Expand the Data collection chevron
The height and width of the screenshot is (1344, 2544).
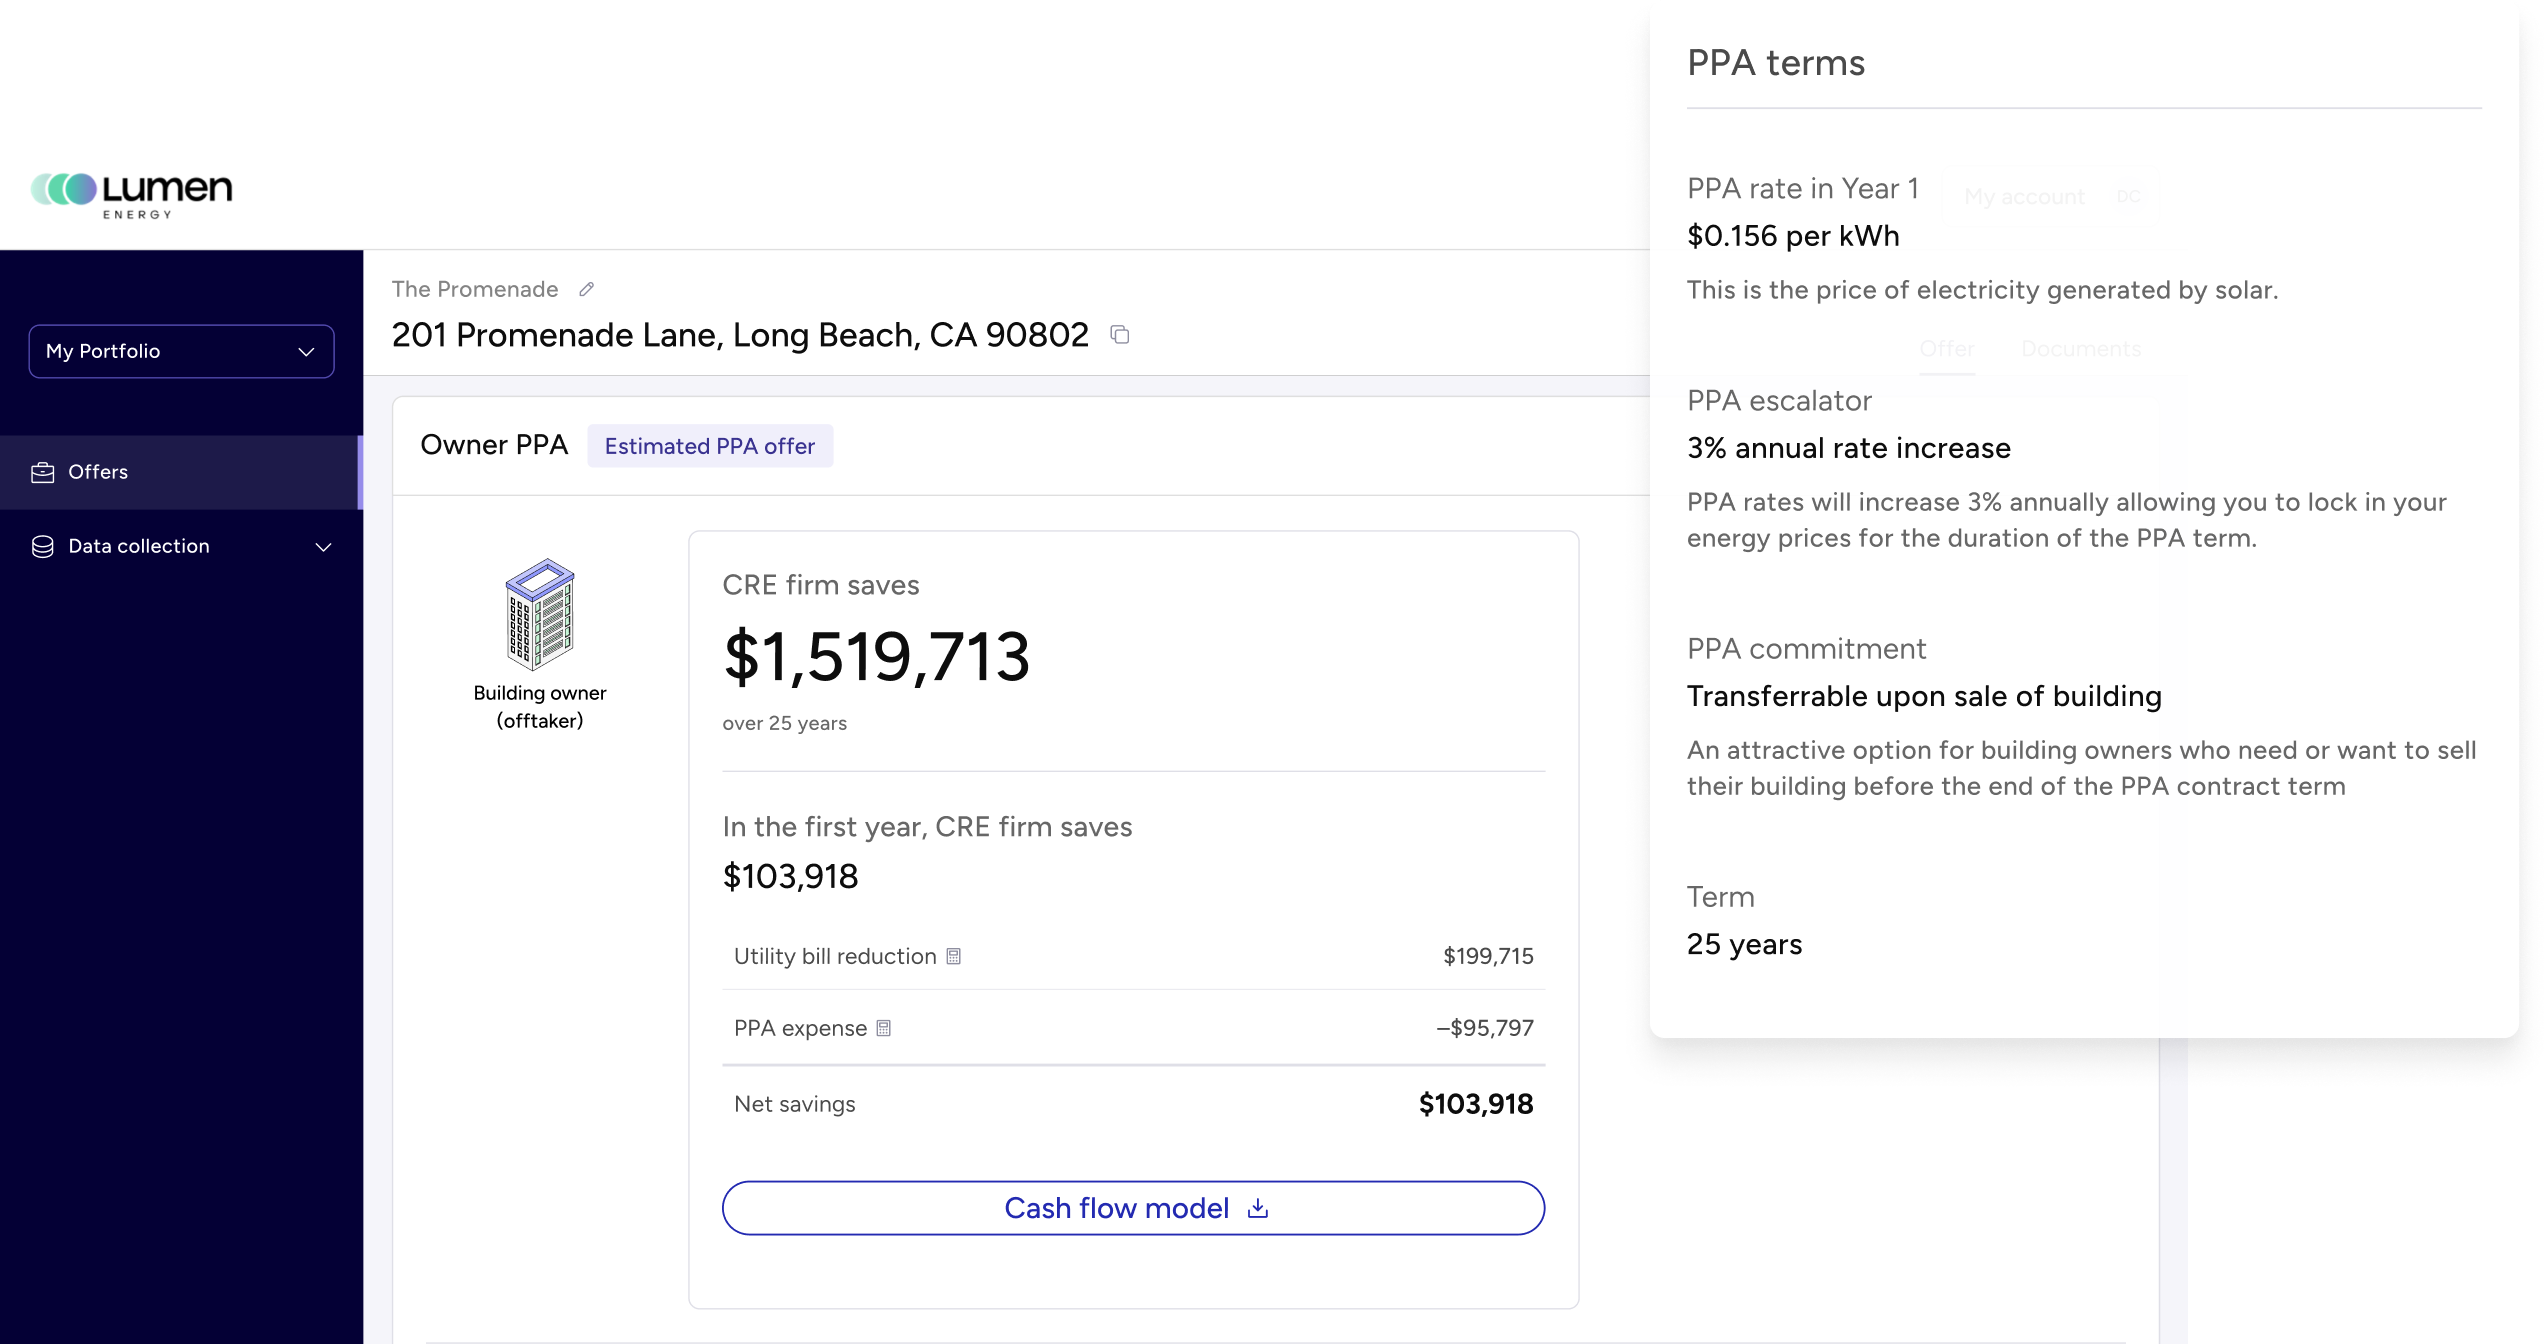323,546
